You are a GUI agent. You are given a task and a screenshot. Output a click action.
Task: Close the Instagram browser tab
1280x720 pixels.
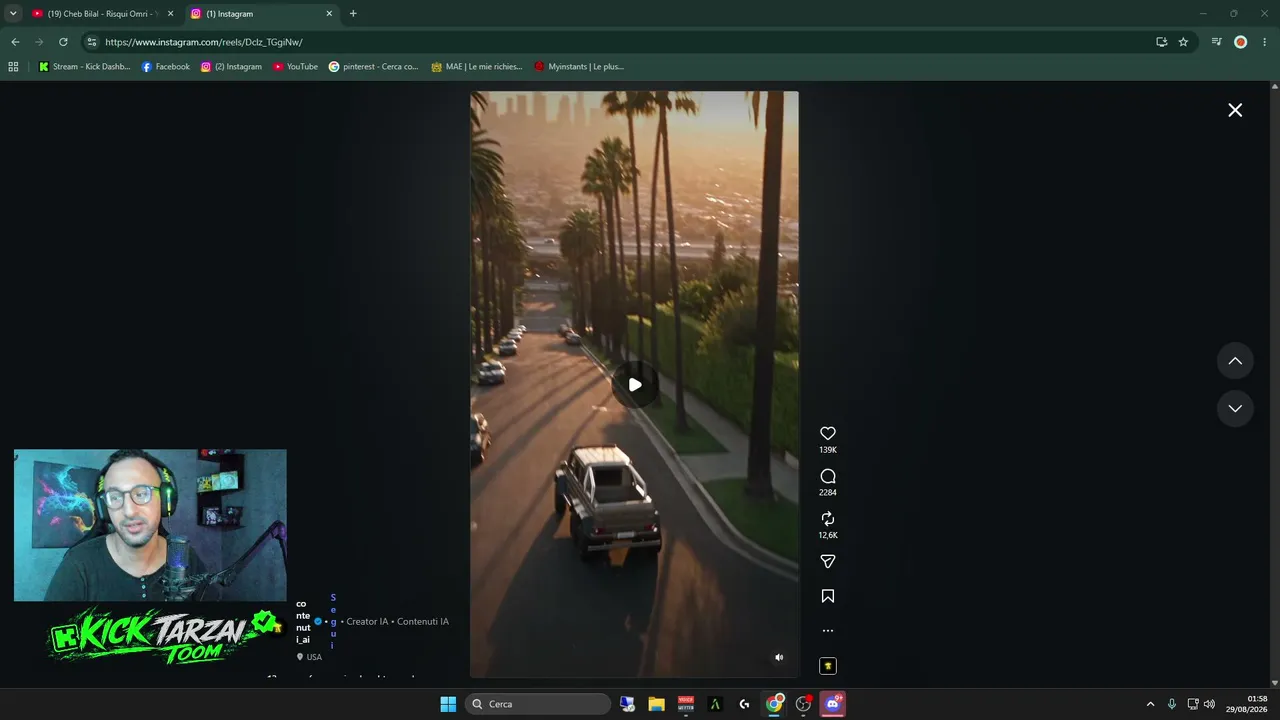click(x=329, y=14)
